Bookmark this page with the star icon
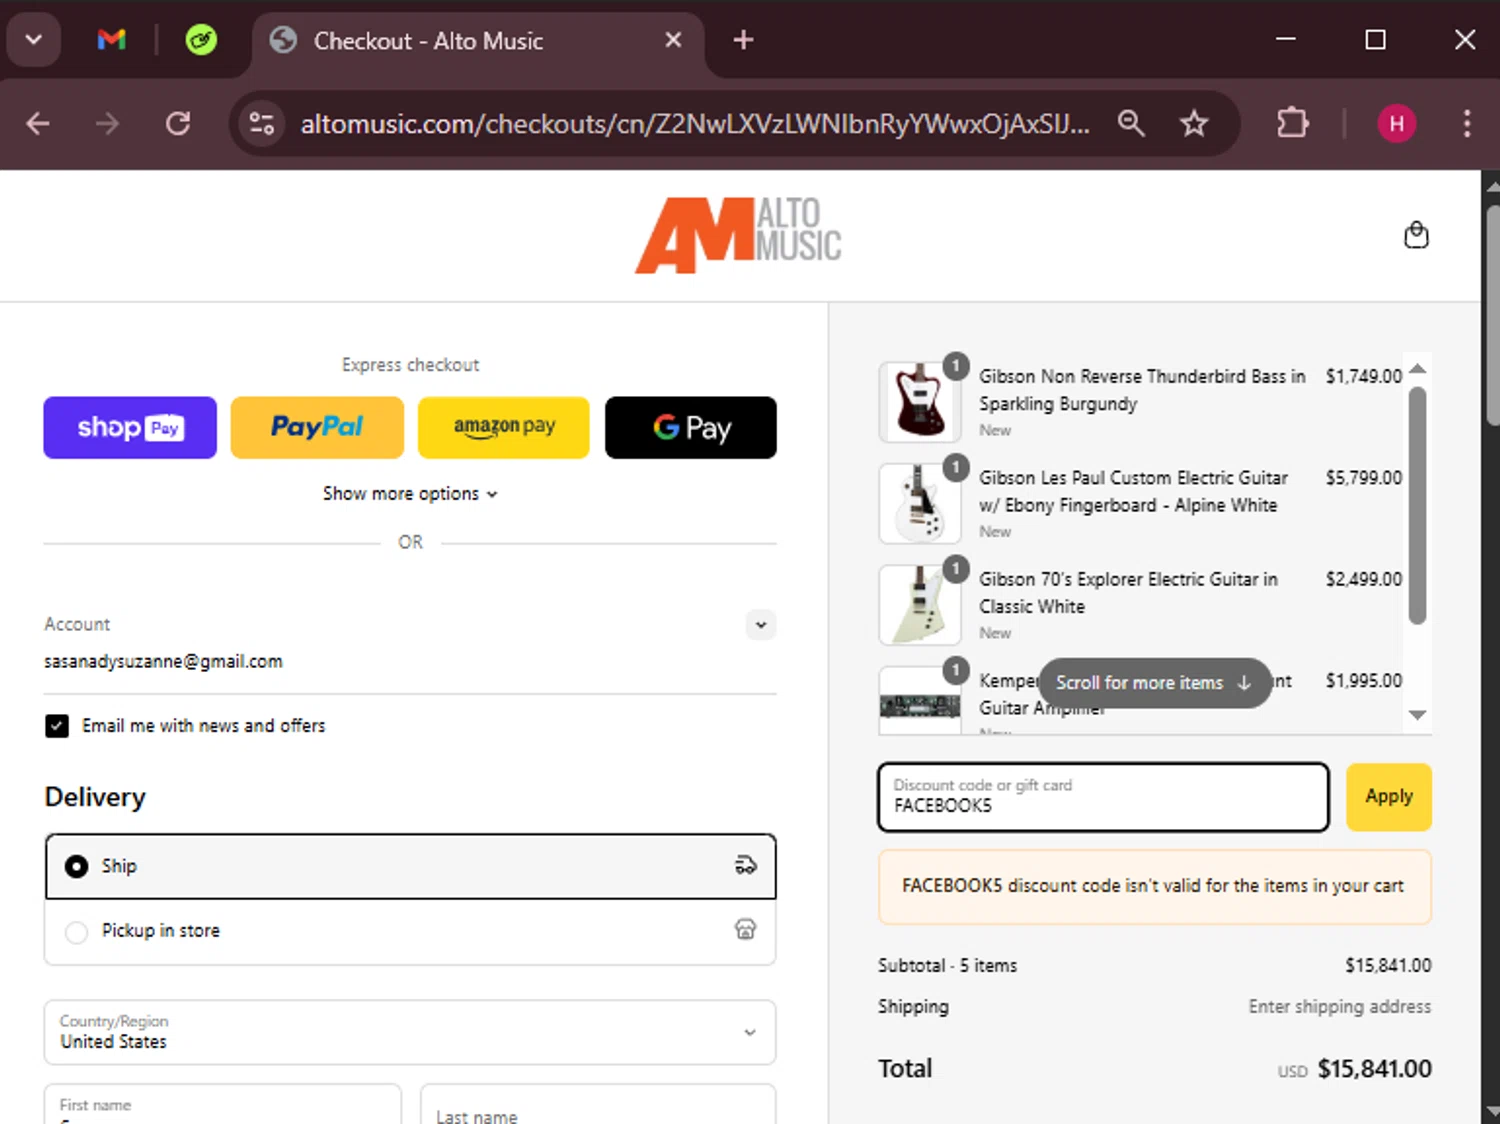Screen dimensions: 1500x1124 [x=1194, y=124]
